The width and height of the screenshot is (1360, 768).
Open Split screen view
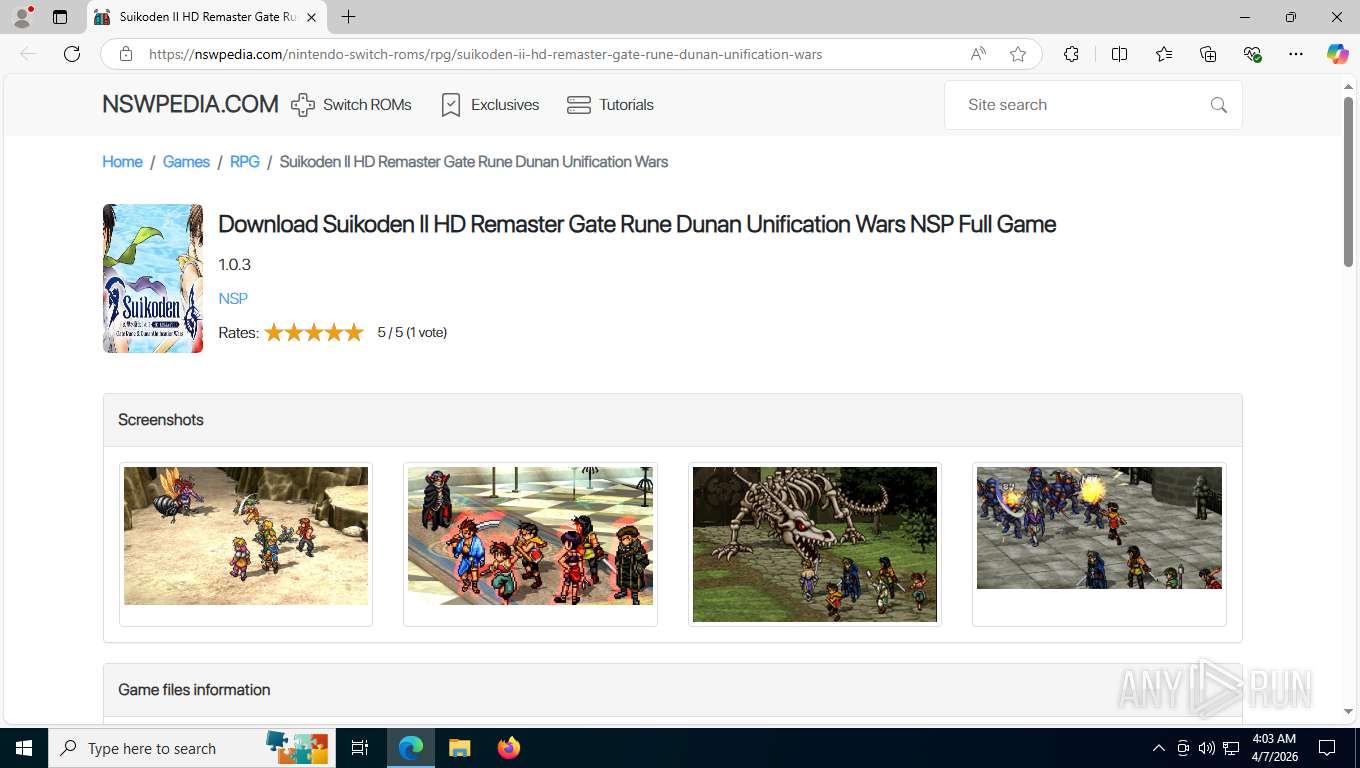(1120, 54)
